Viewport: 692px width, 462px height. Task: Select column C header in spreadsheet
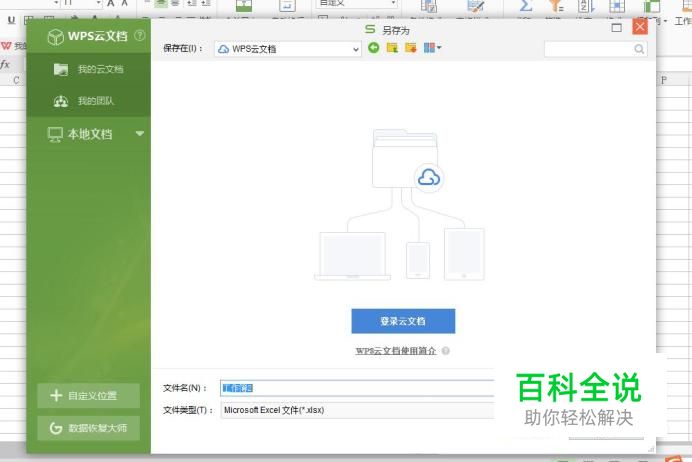point(16,80)
